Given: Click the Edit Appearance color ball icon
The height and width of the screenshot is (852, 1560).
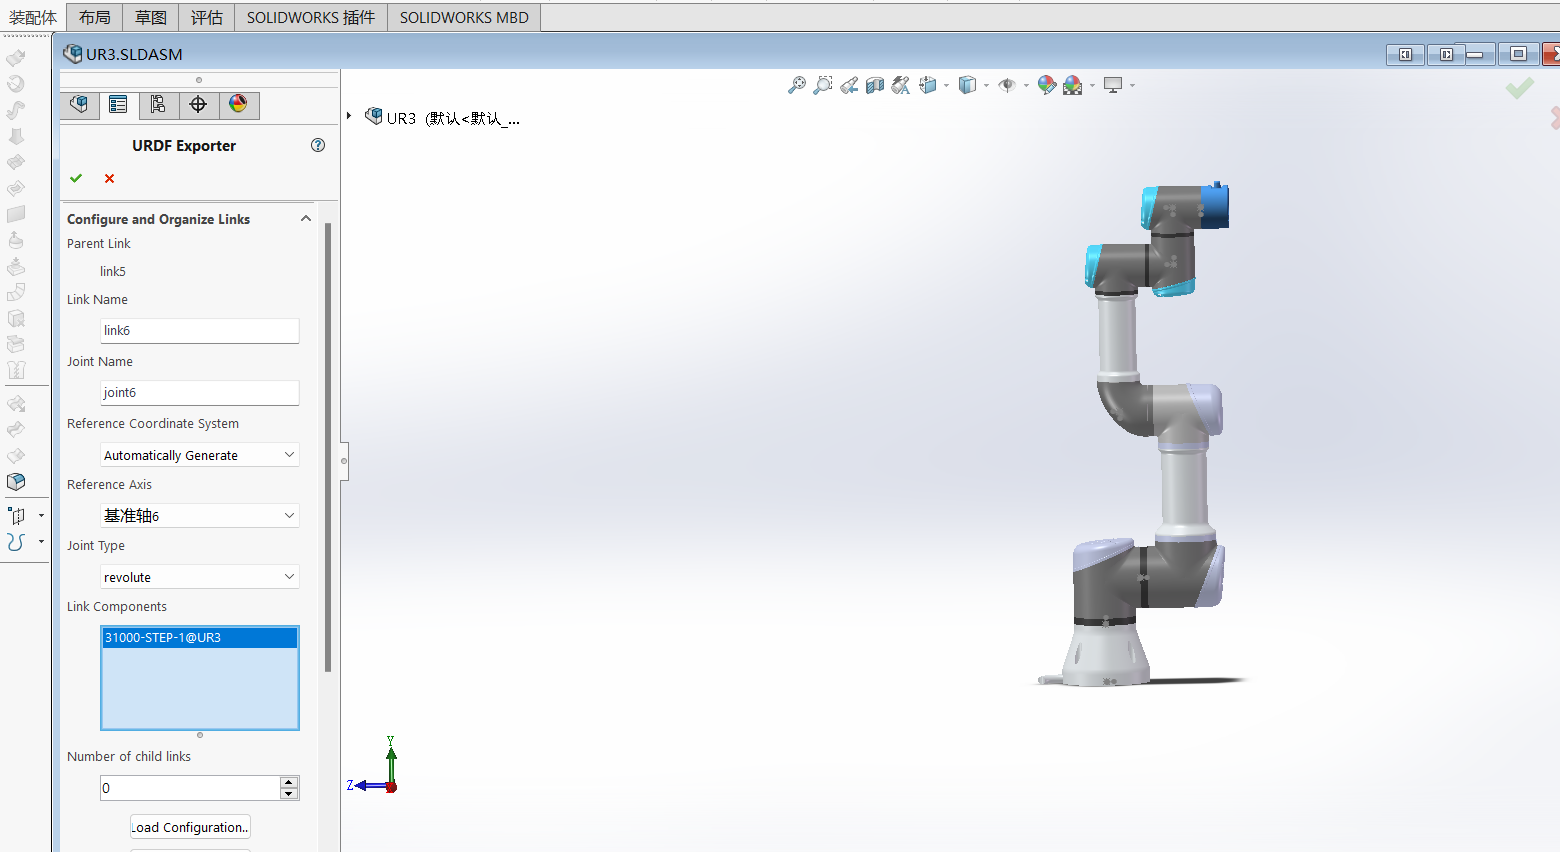Looking at the screenshot, I should click(1047, 85).
